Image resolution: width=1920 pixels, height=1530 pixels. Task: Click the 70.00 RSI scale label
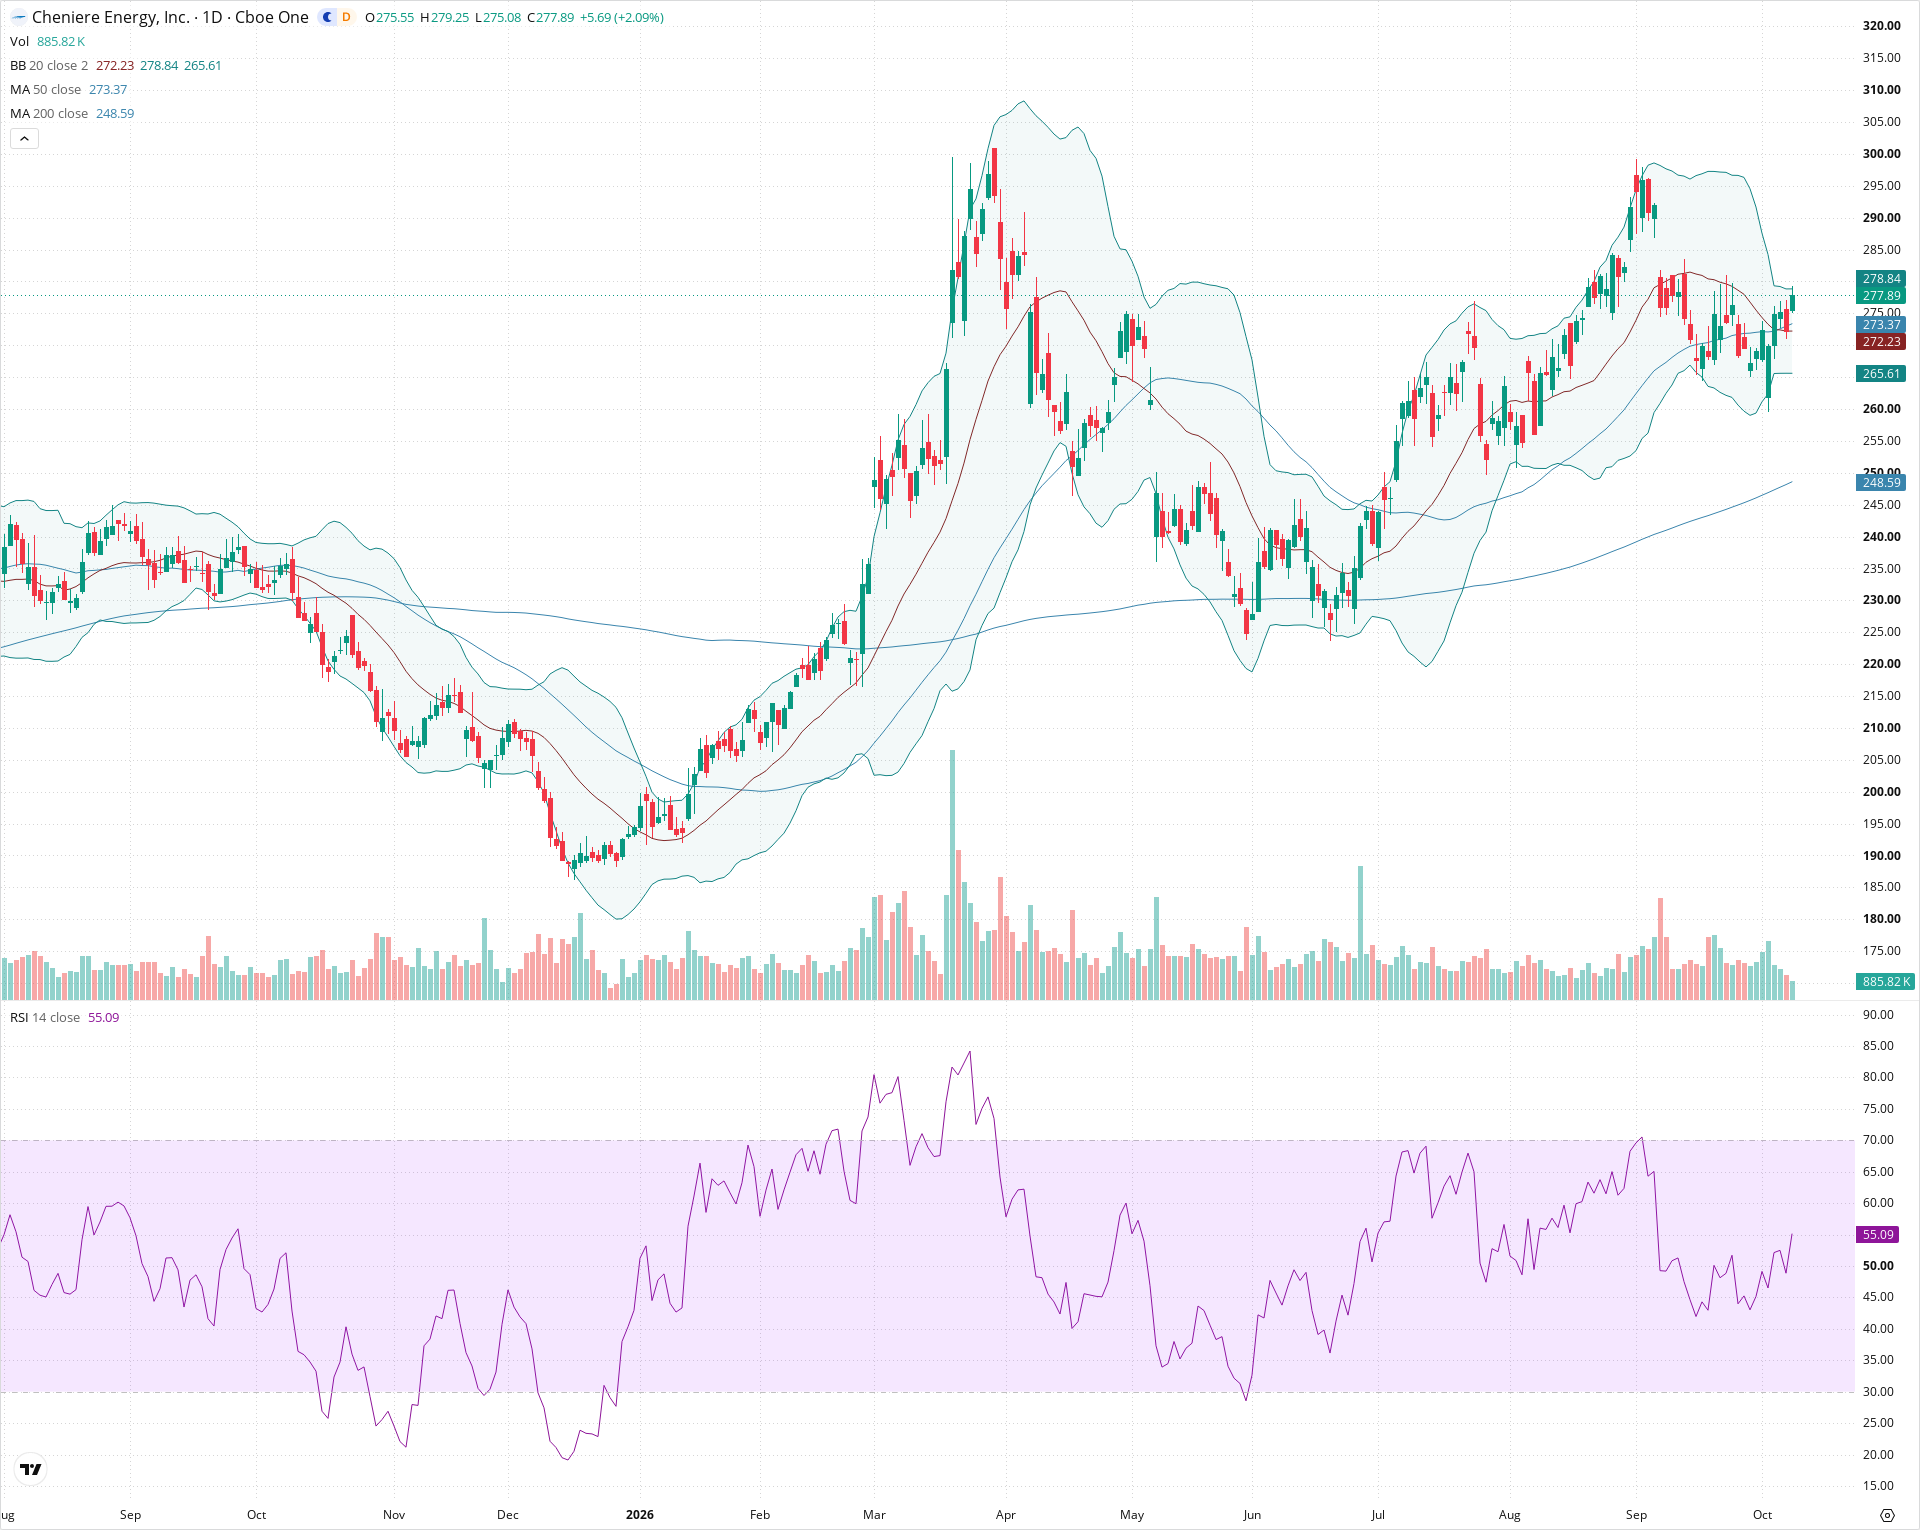(x=1878, y=1140)
